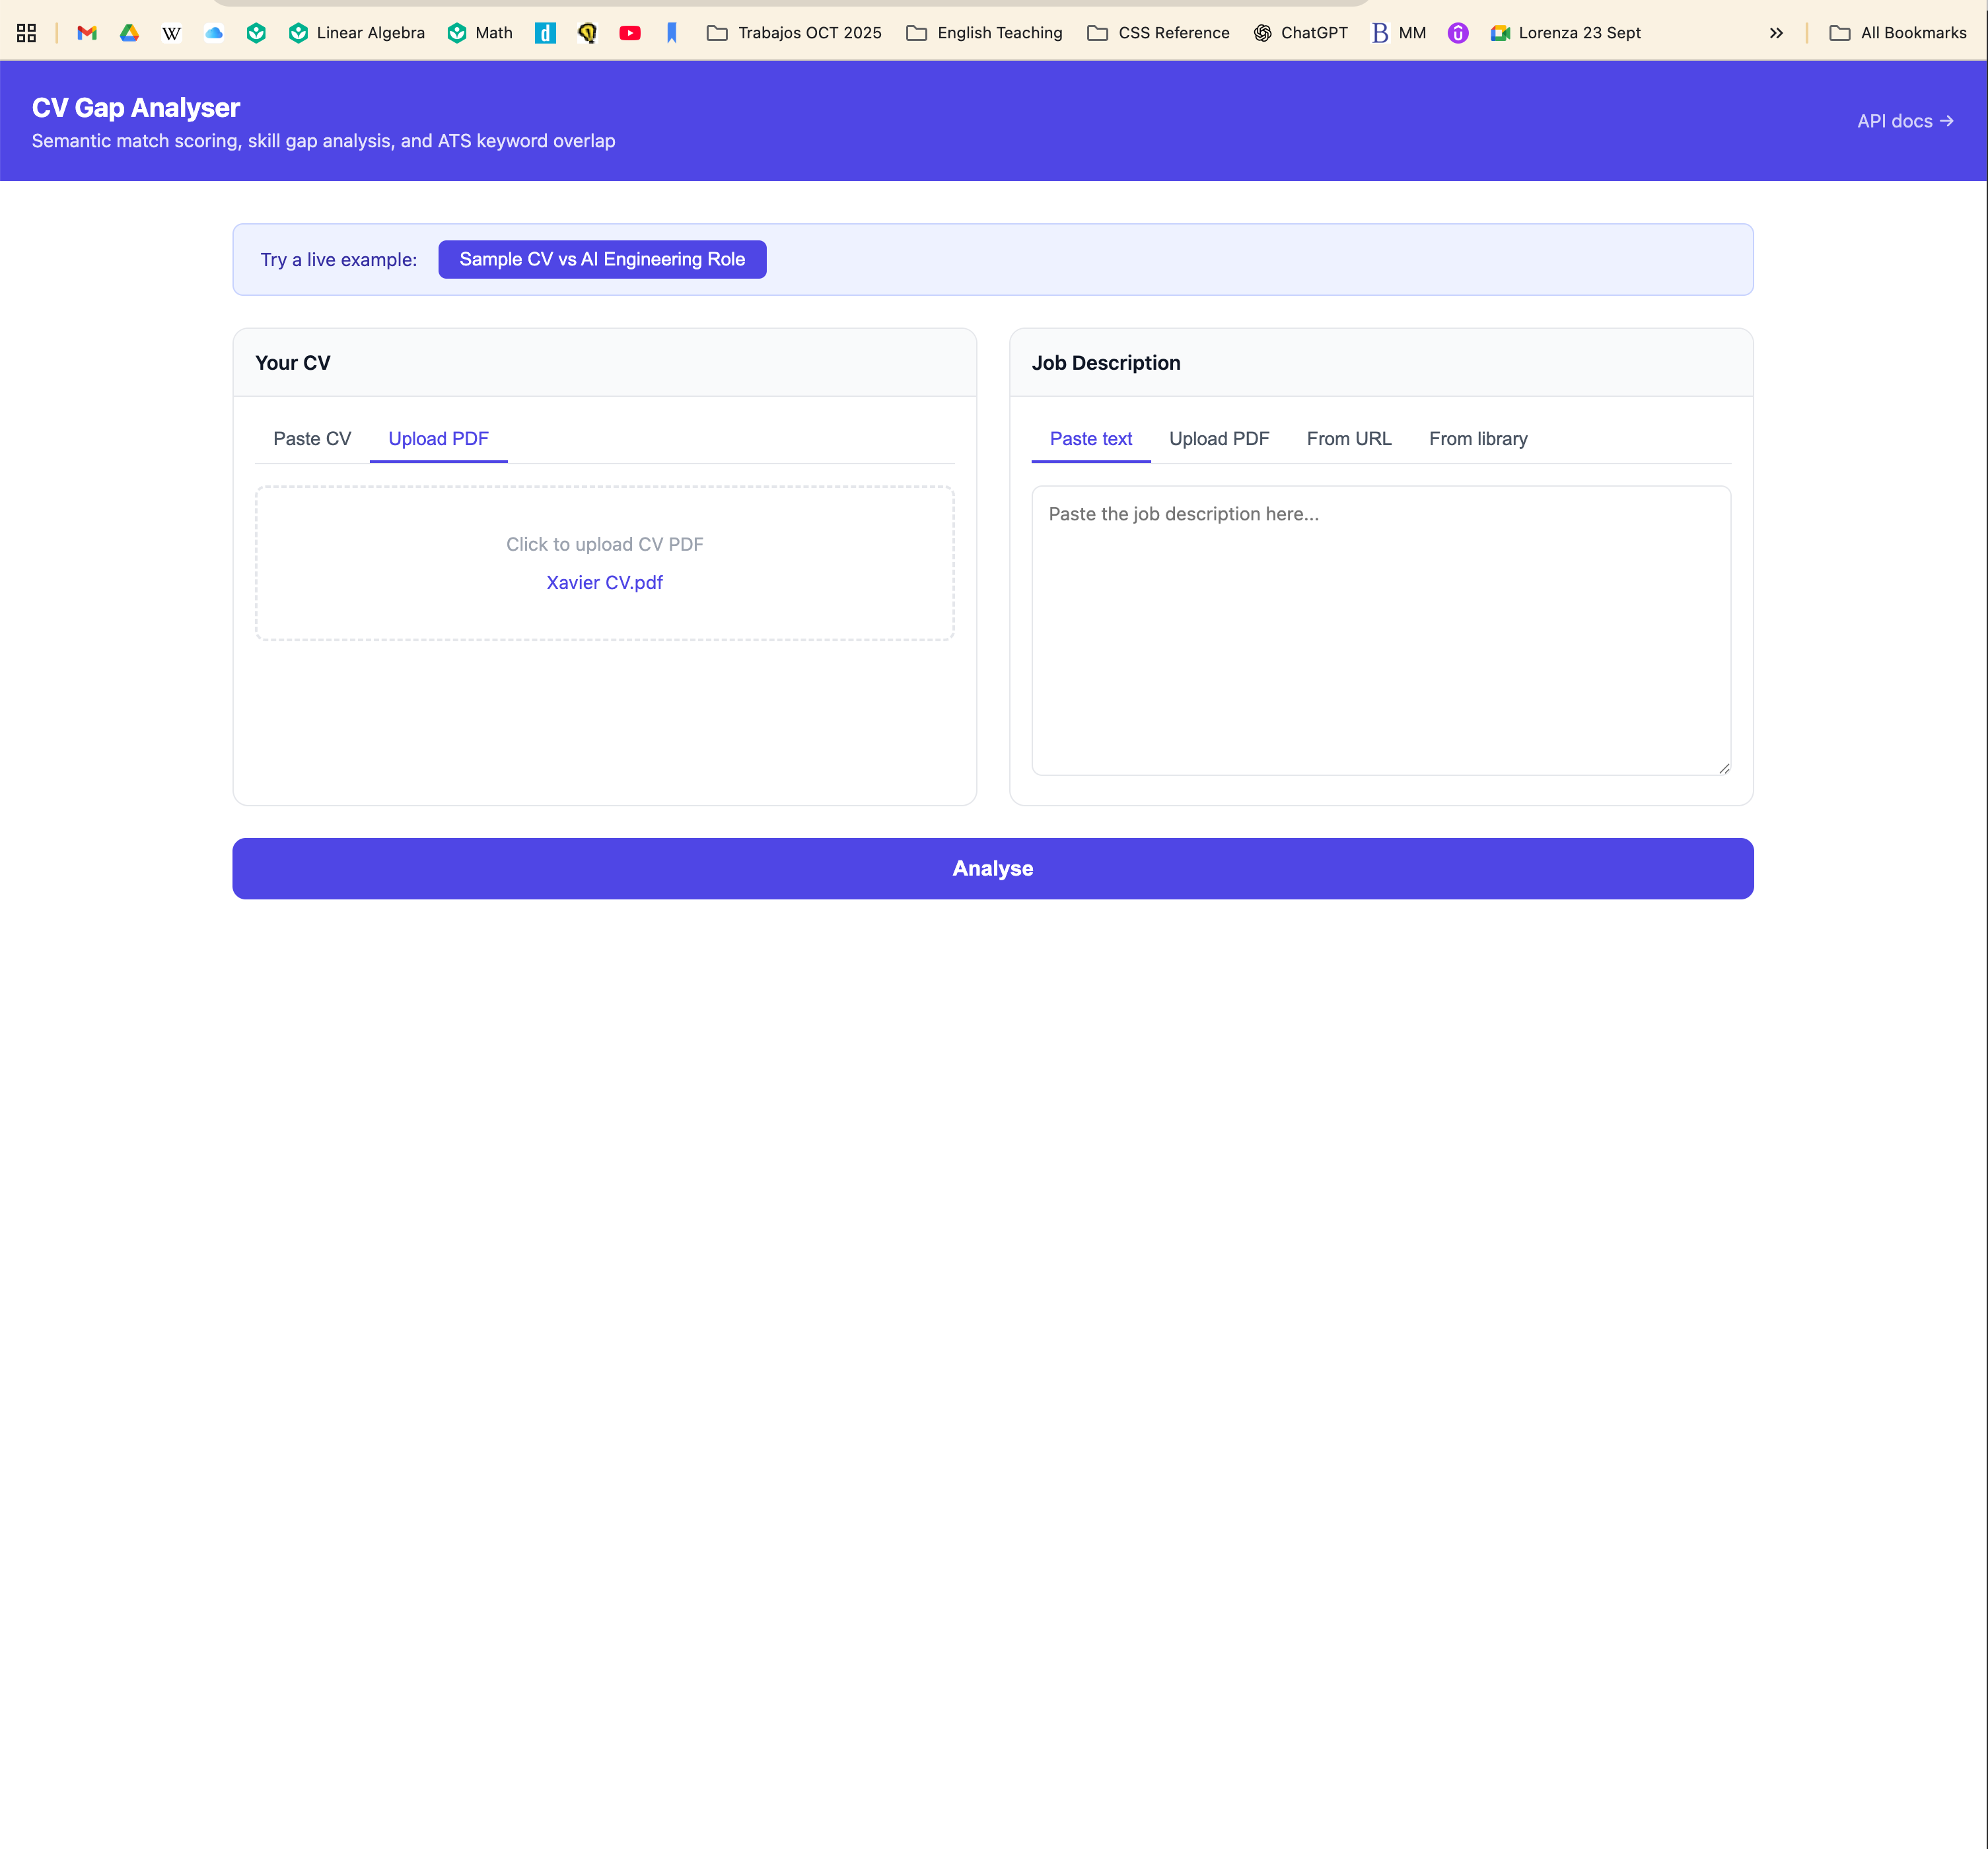Open the Linear Algebra bookmark
Viewport: 1988px width, 1849px height.
(357, 33)
